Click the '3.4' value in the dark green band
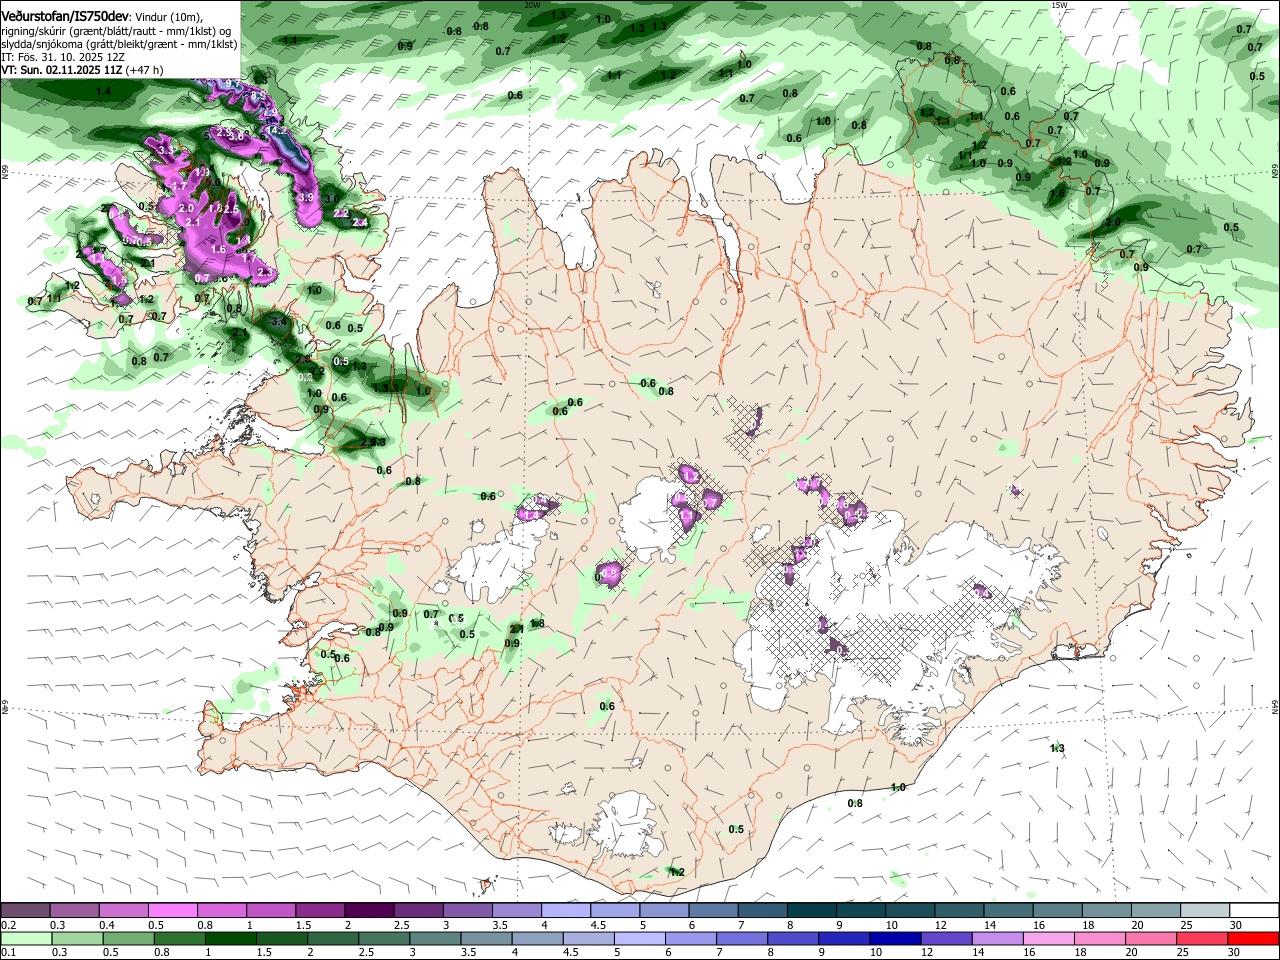The height and width of the screenshot is (960, 1280). [279, 322]
